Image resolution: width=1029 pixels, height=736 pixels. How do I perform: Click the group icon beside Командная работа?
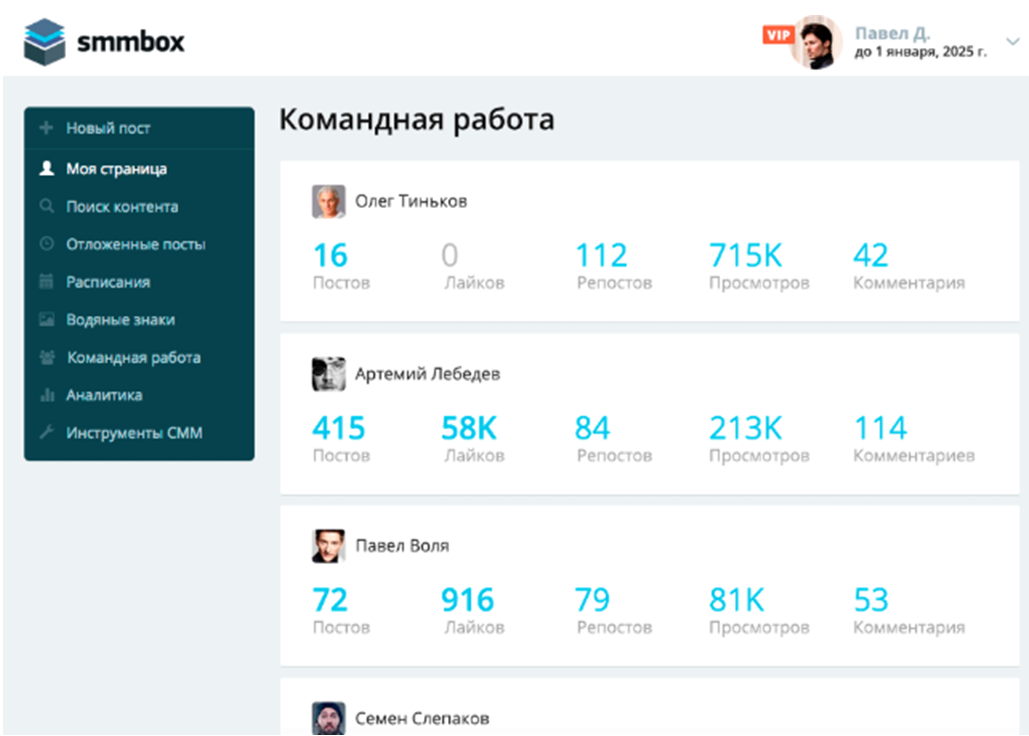[x=46, y=358]
